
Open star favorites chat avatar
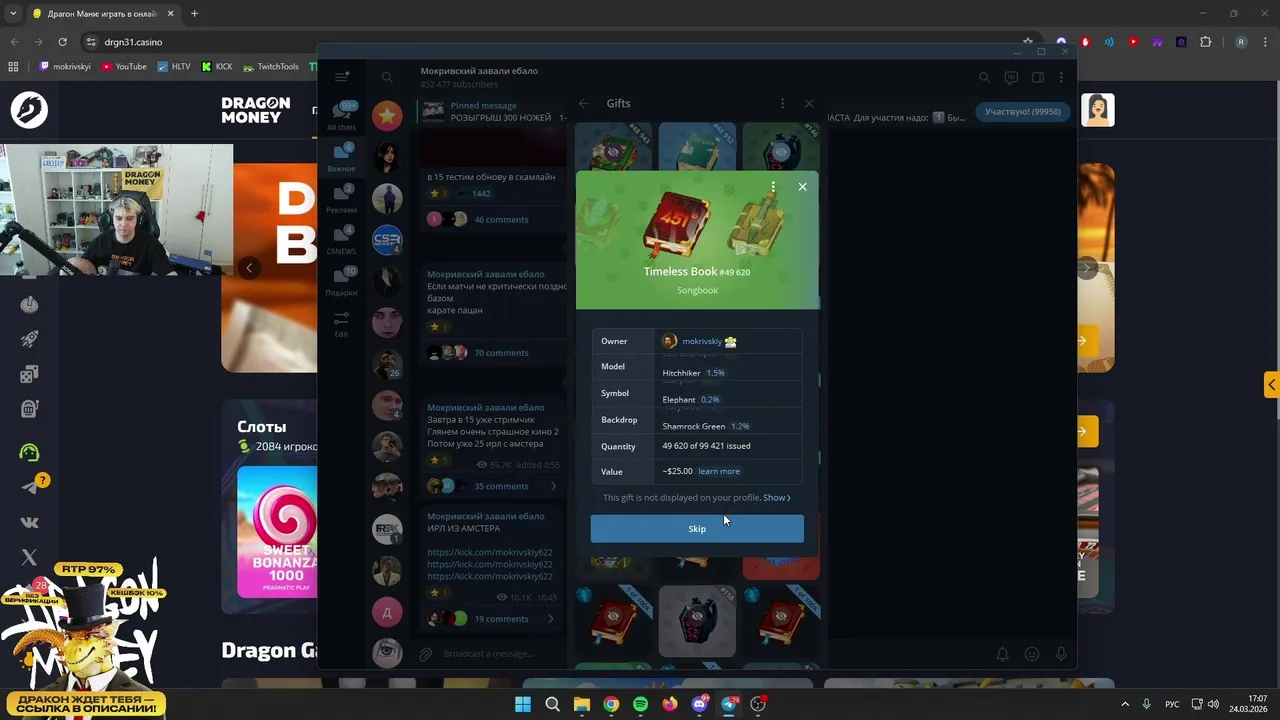pyautogui.click(x=387, y=115)
